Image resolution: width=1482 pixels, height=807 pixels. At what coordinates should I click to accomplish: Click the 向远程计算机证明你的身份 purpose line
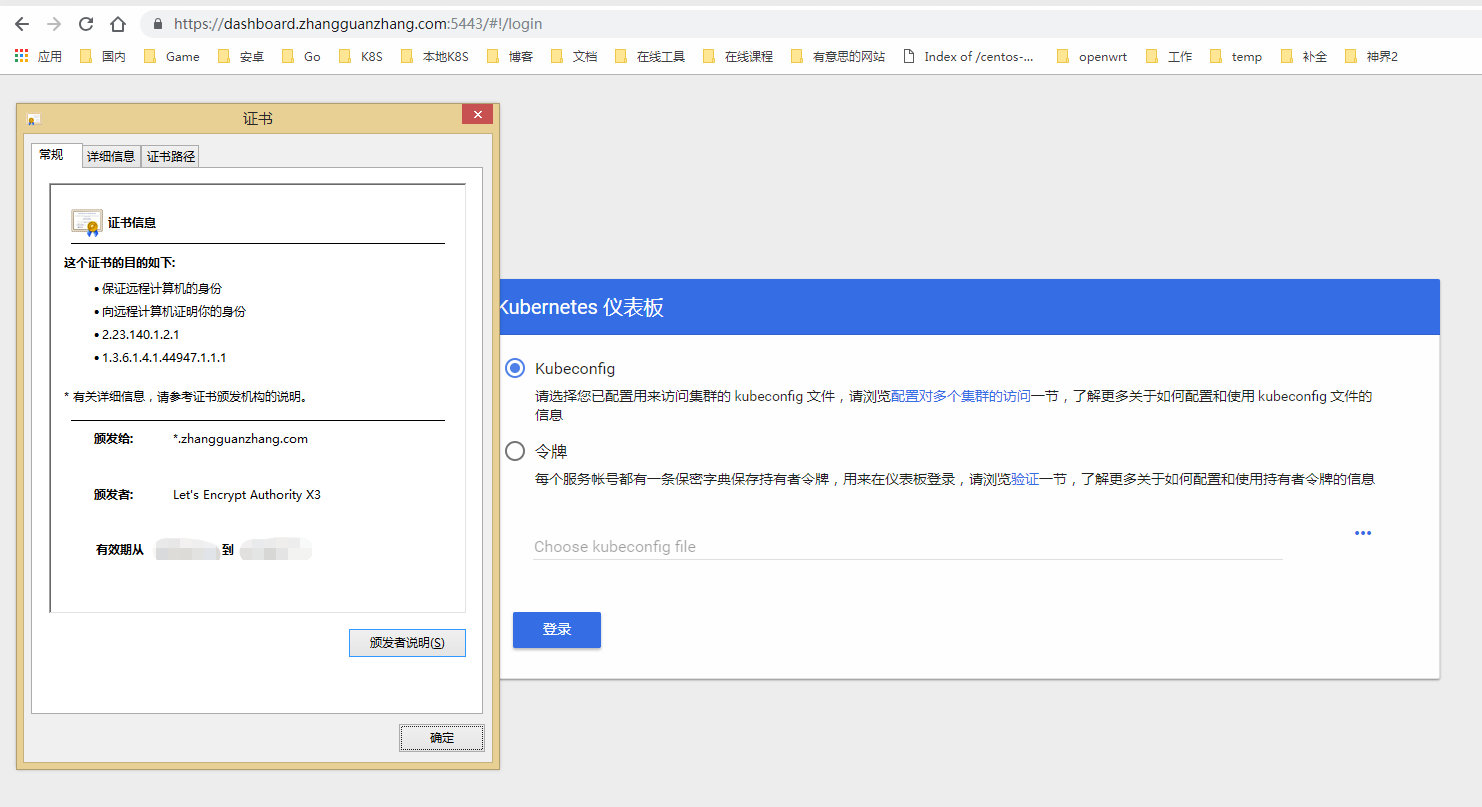coord(173,312)
